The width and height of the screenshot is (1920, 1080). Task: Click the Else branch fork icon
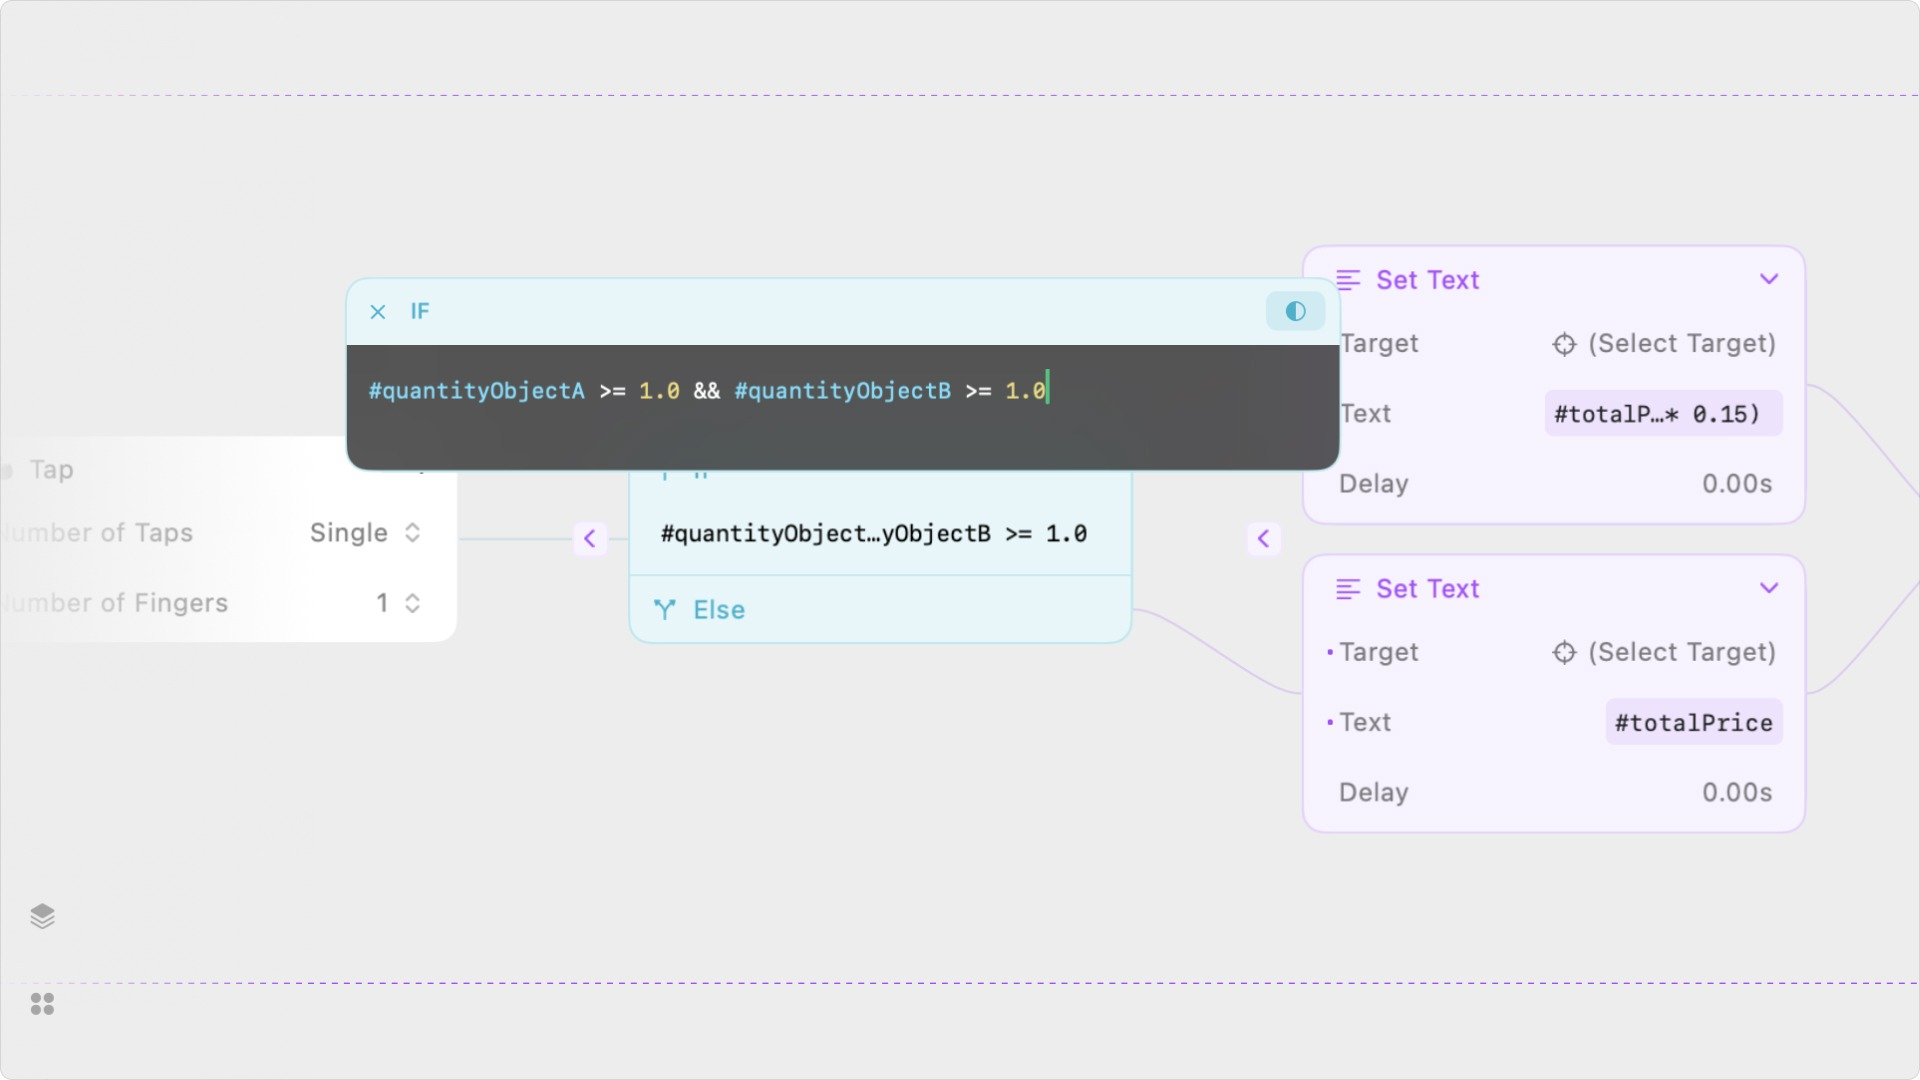[665, 610]
